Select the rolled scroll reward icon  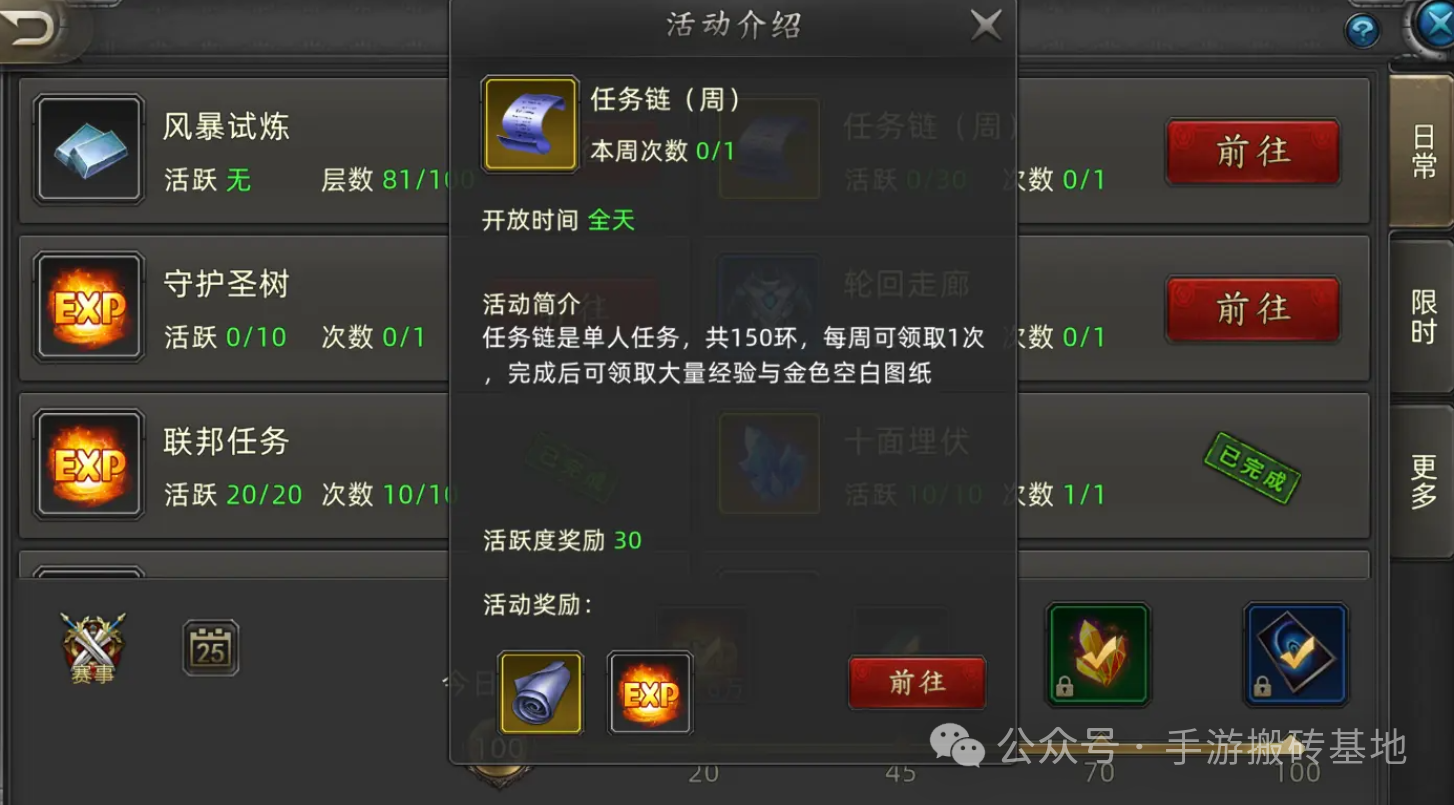point(540,693)
